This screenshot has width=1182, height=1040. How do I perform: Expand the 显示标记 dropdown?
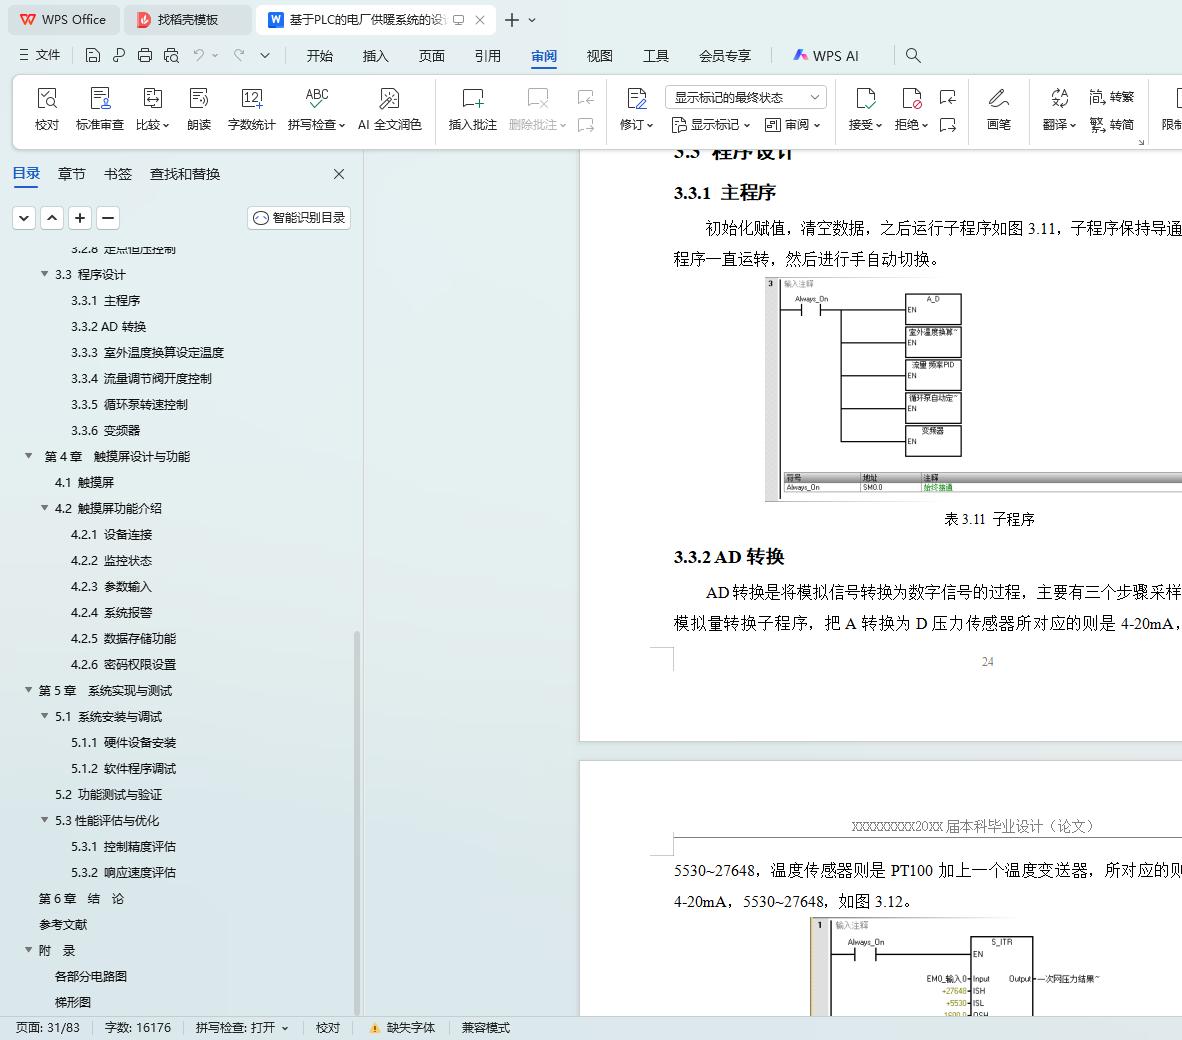click(711, 124)
